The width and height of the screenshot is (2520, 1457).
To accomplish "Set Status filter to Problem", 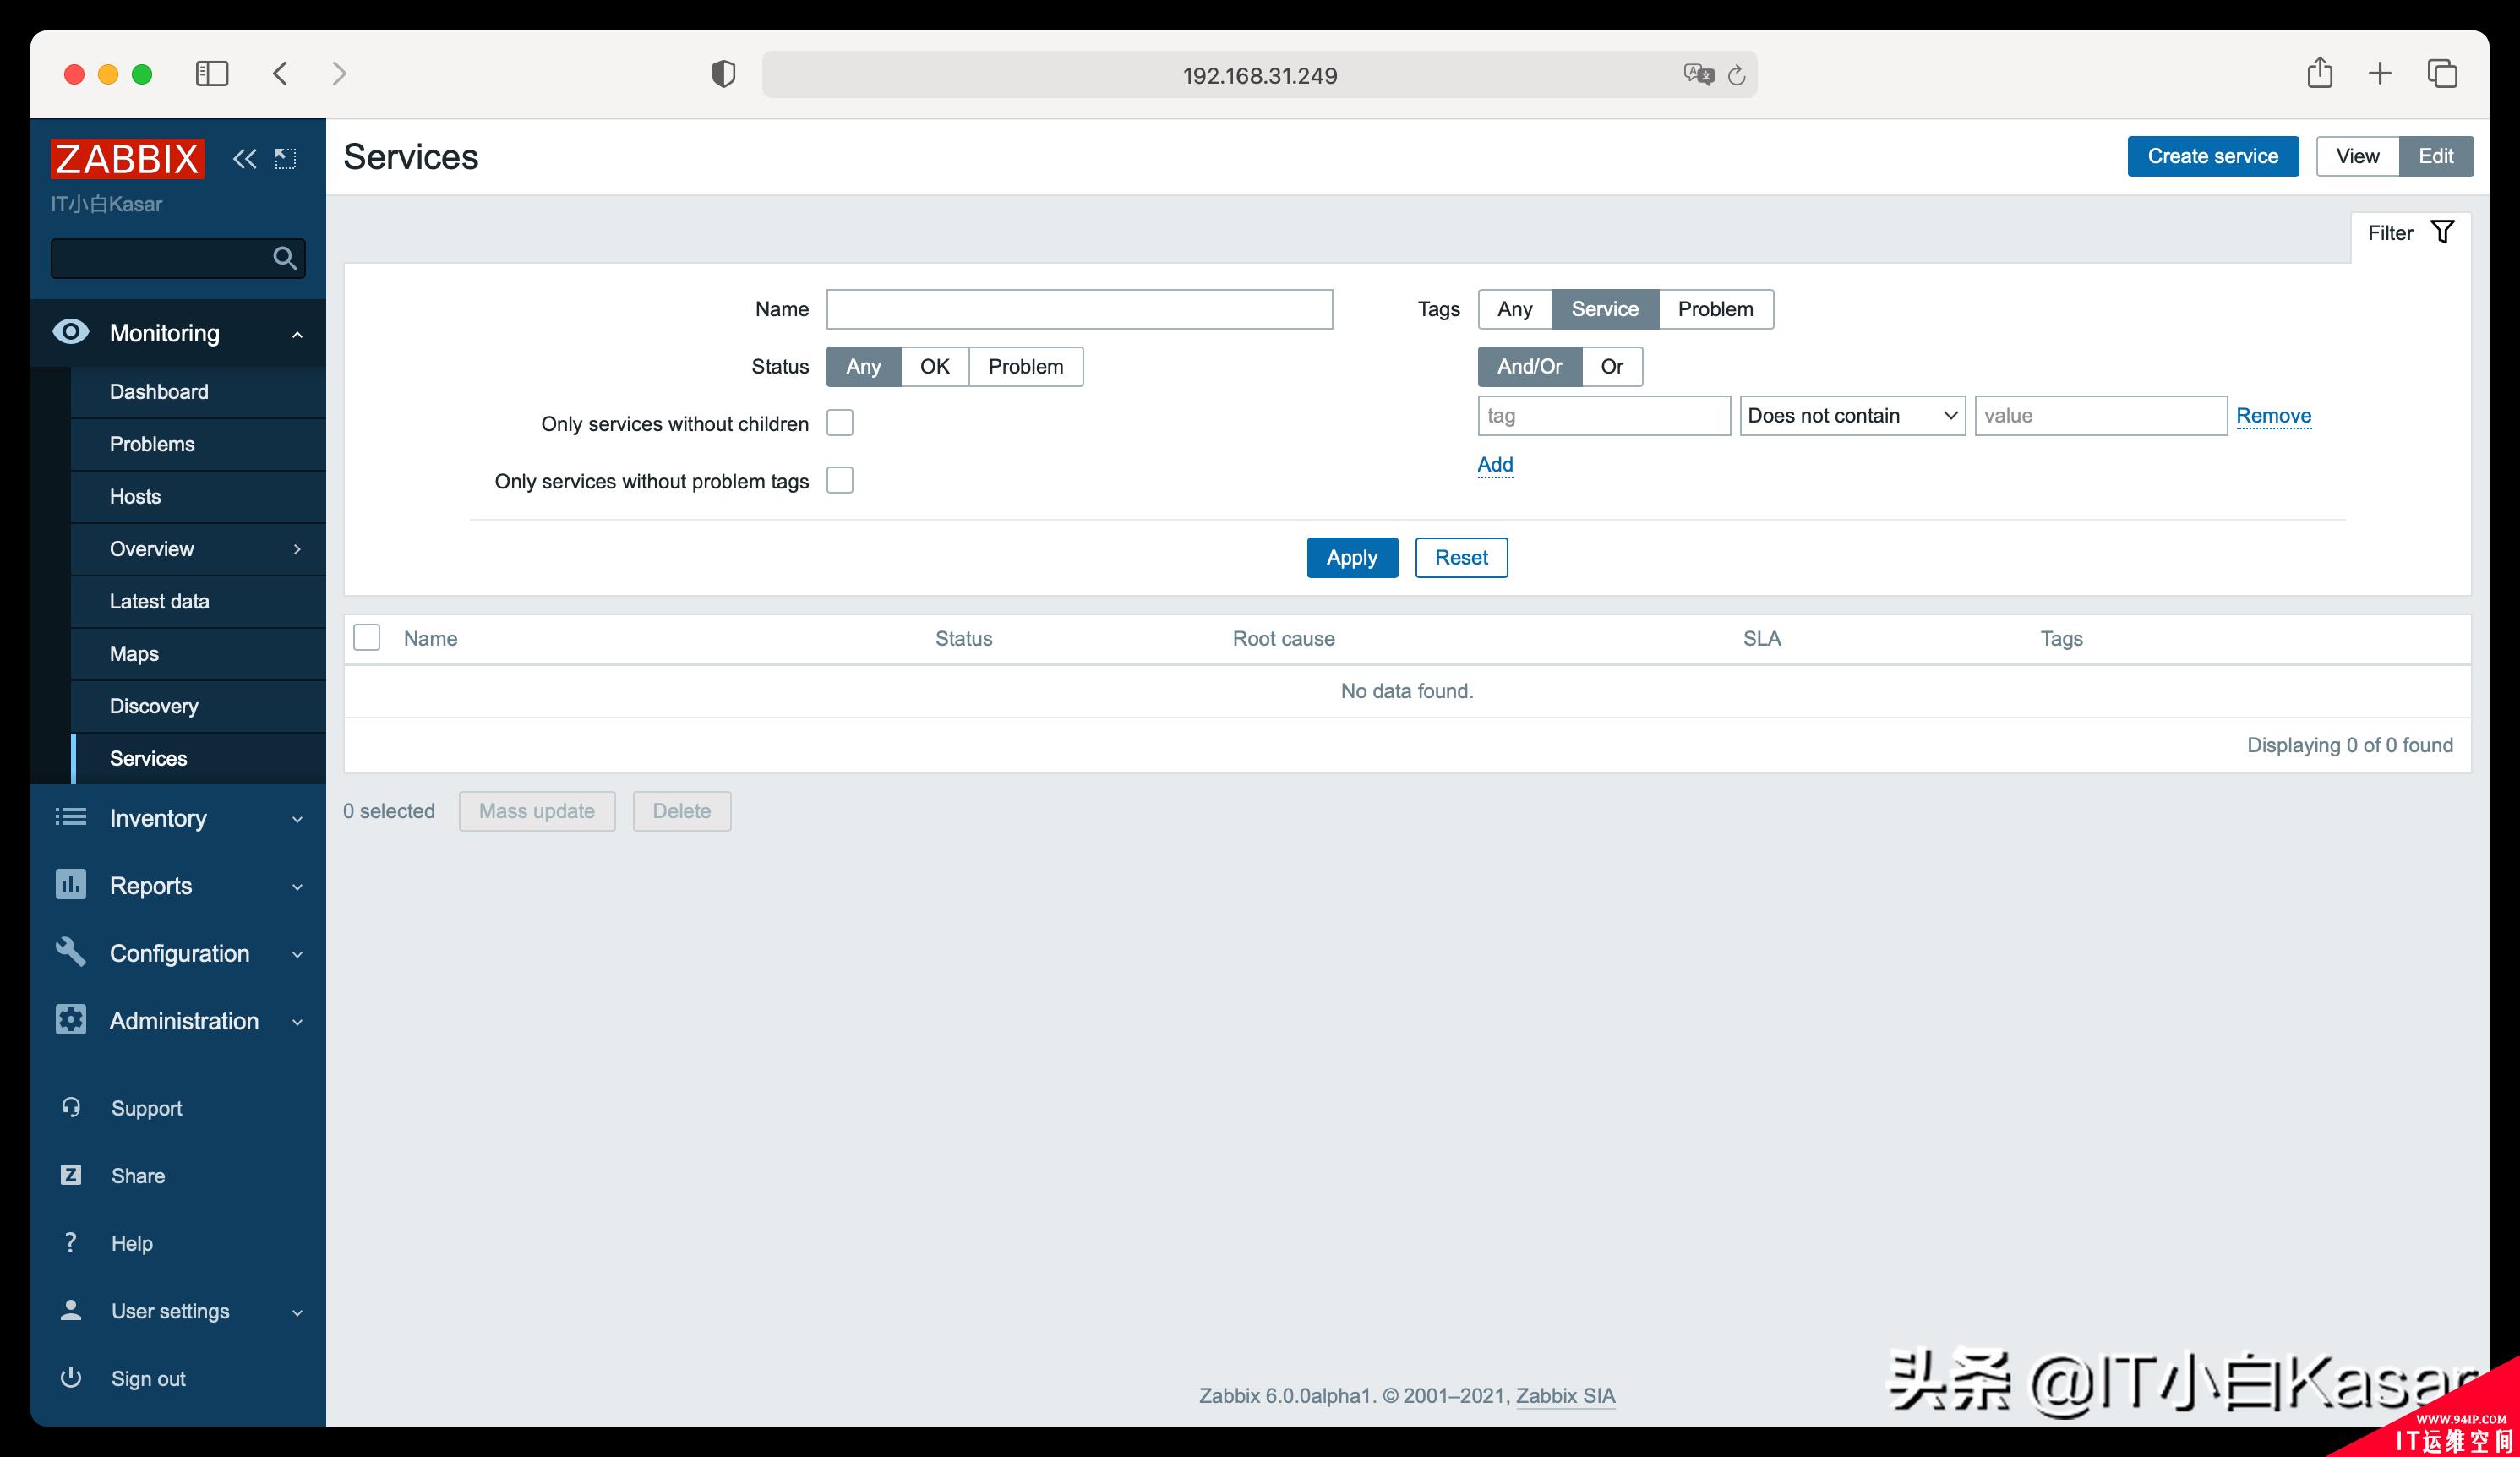I will [1026, 366].
